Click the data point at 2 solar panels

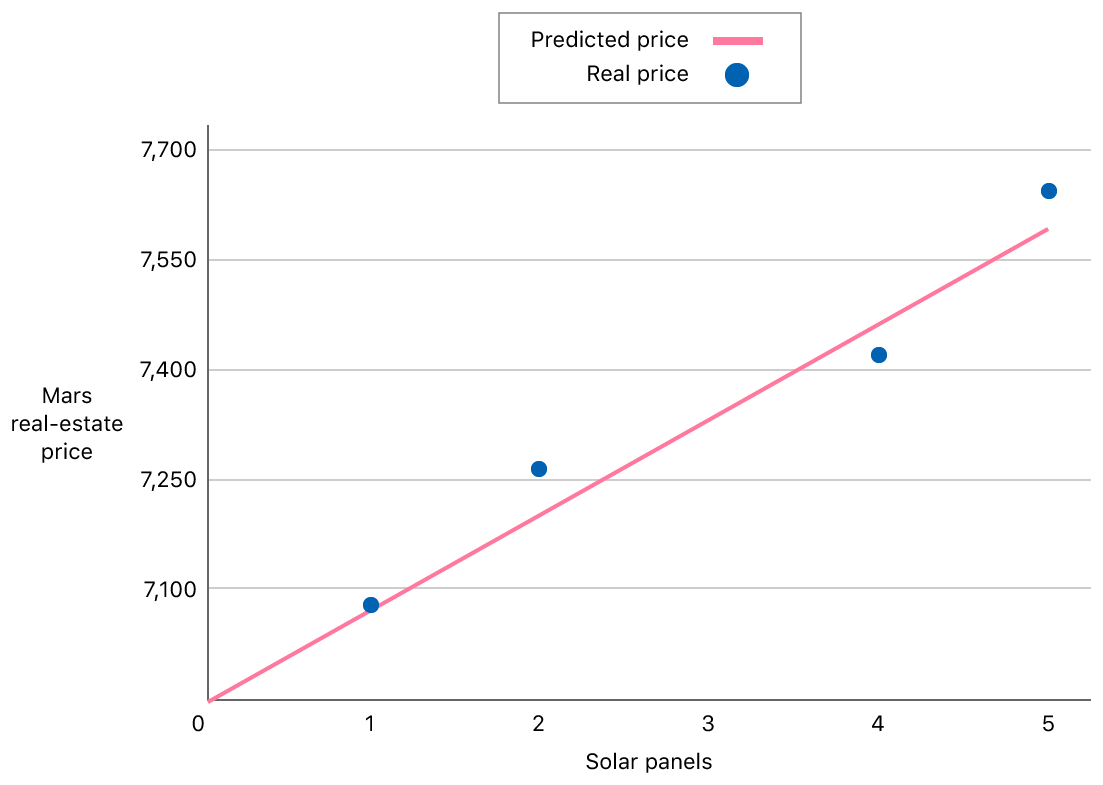tap(539, 469)
